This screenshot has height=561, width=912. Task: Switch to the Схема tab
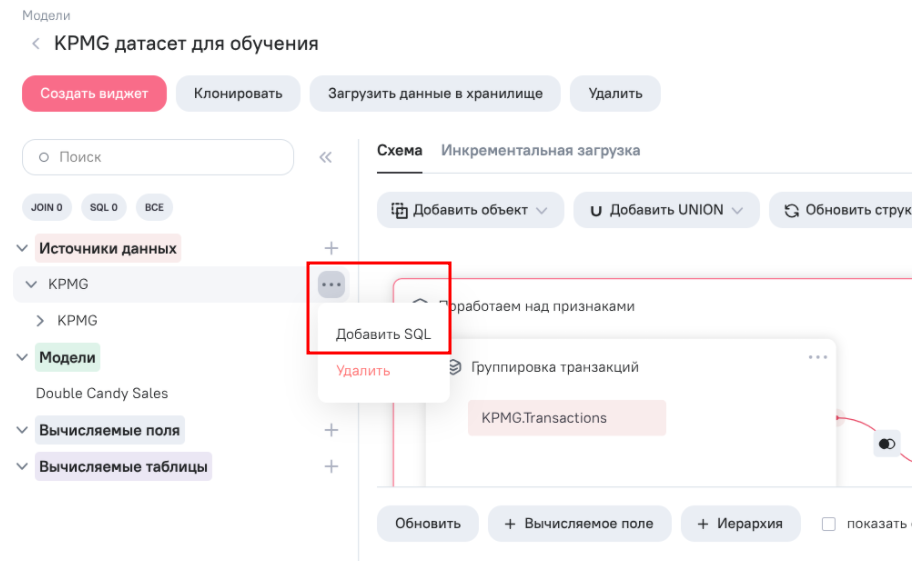click(x=400, y=151)
